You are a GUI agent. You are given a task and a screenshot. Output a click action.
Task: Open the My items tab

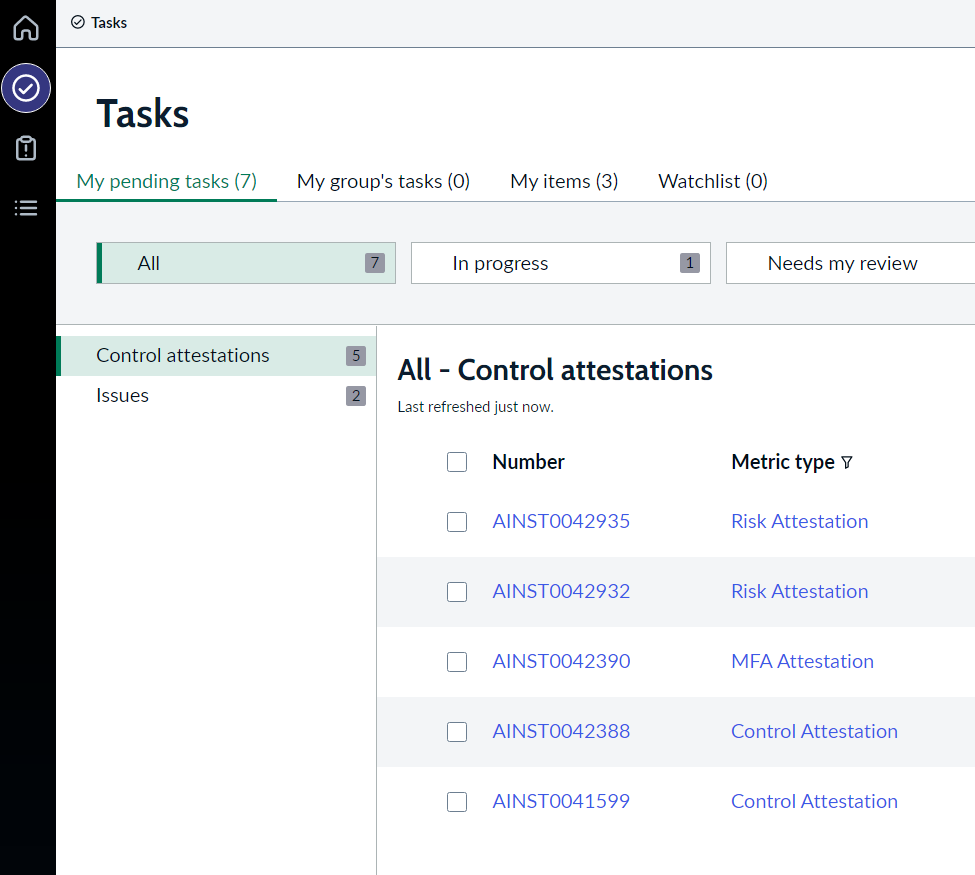(564, 181)
